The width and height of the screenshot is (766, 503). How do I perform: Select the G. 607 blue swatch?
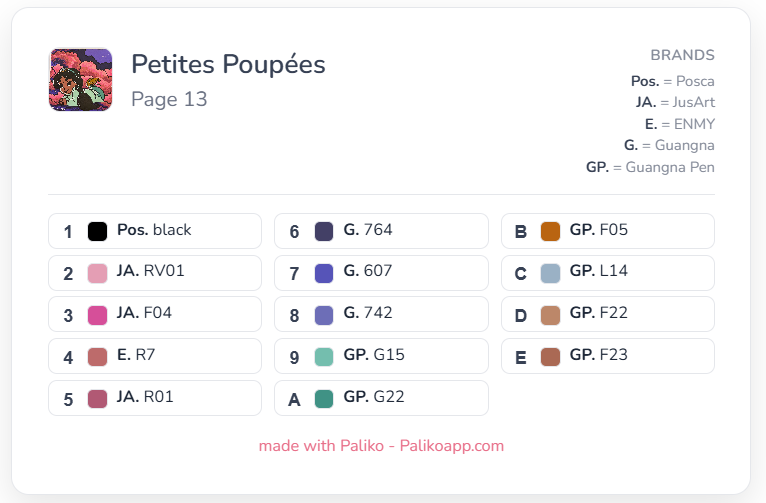(324, 273)
